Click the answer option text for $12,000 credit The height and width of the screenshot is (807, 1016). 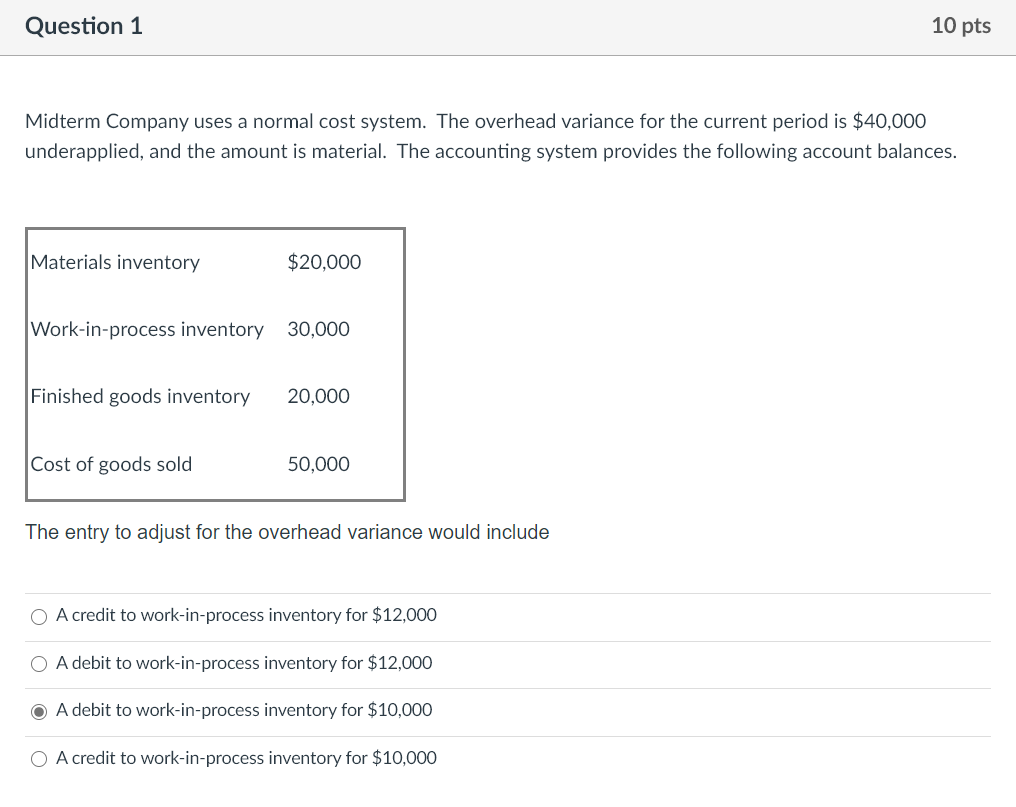point(246,615)
